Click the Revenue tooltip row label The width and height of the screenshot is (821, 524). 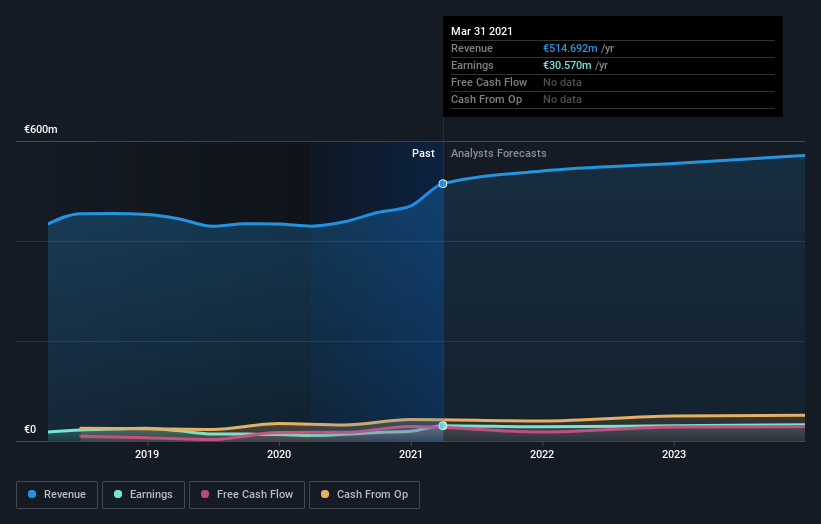pyautogui.click(x=472, y=48)
